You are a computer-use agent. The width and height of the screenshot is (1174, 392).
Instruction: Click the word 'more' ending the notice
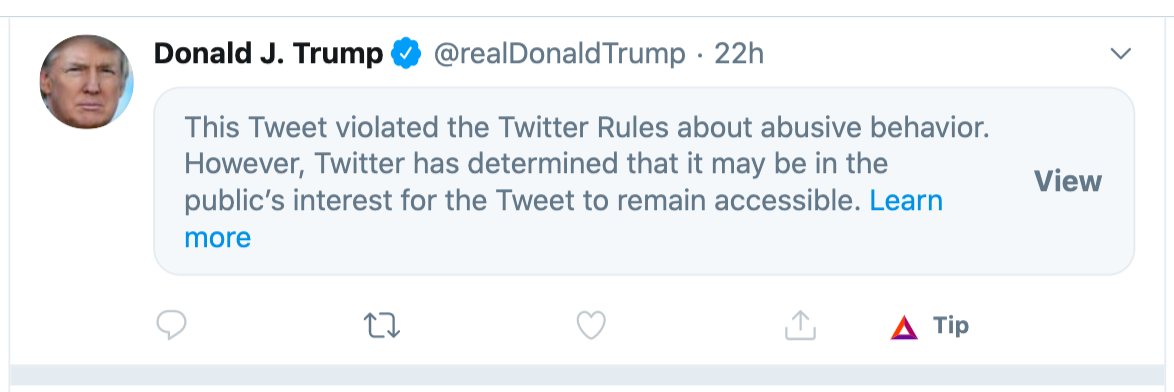217,238
